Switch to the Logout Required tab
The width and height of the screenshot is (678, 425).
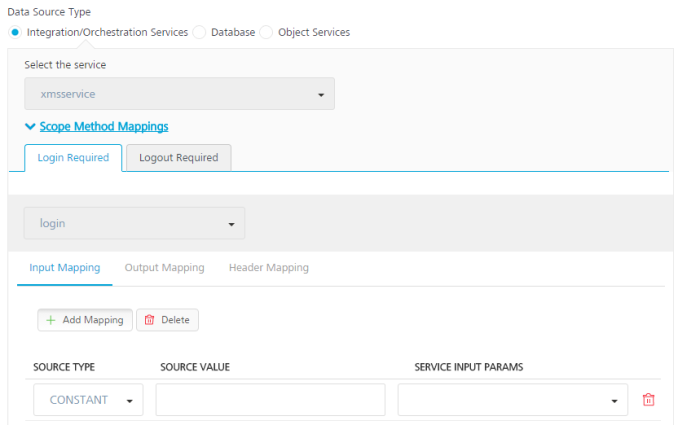point(179,158)
